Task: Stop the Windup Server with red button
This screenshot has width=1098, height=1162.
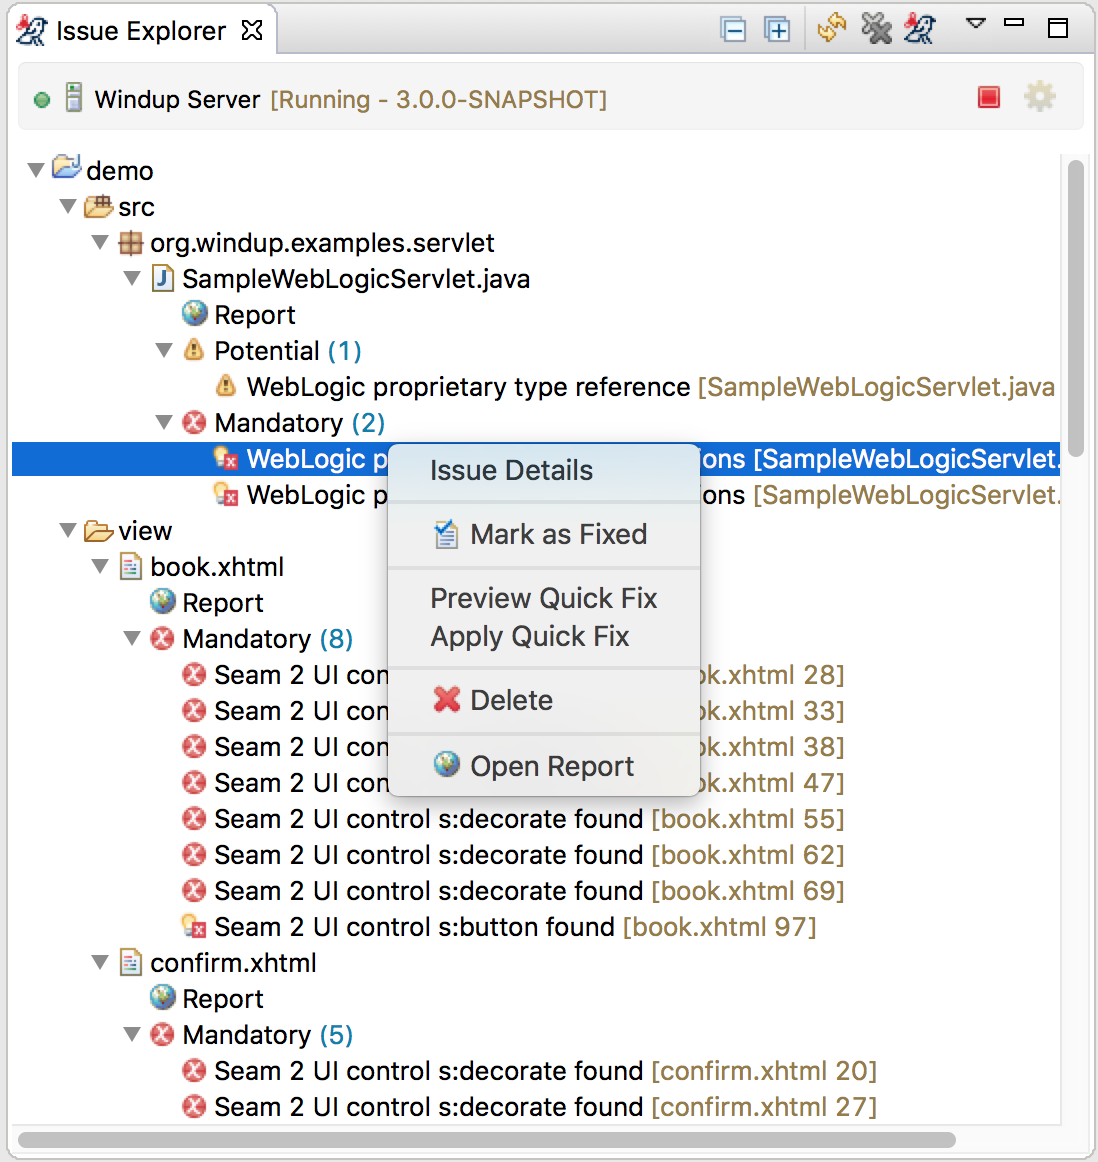Action: tap(989, 97)
